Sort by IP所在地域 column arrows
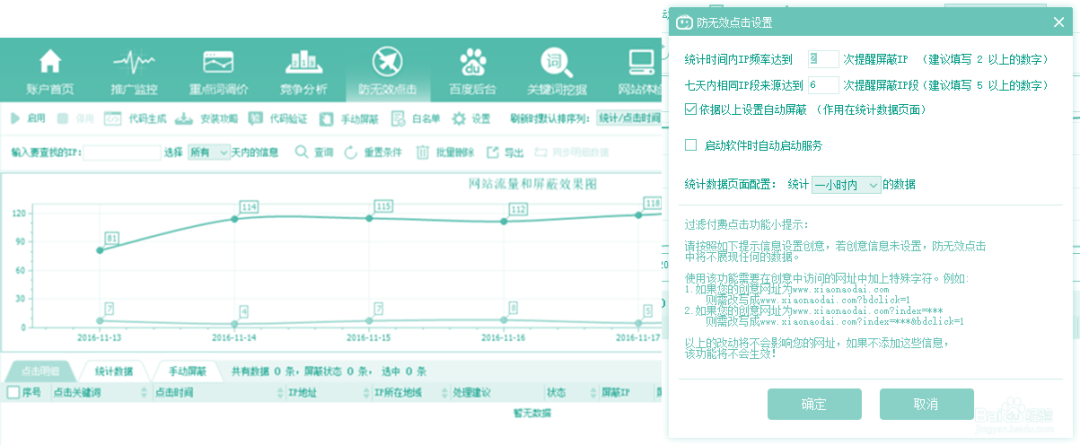The width and height of the screenshot is (1080, 445). (x=444, y=393)
